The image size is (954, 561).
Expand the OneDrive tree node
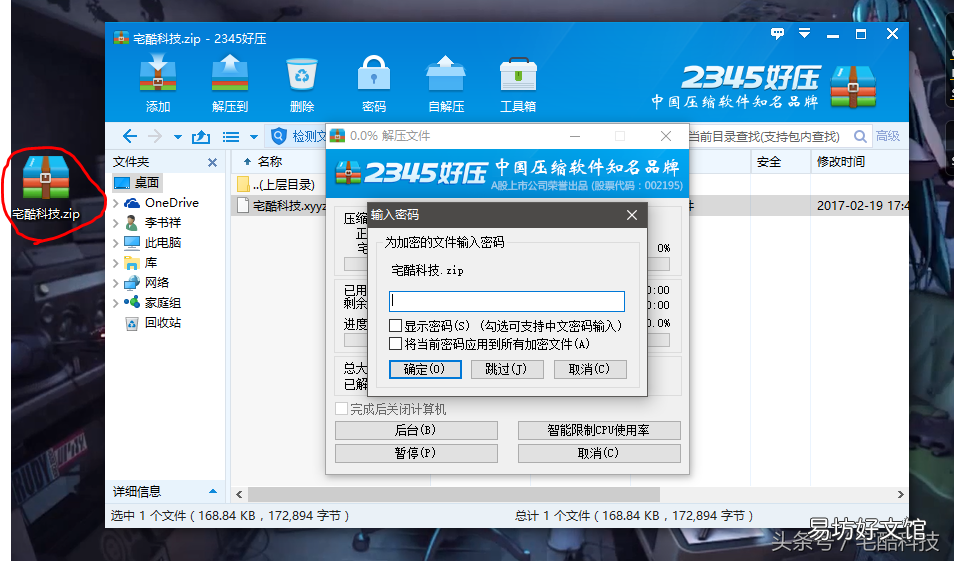click(x=116, y=203)
